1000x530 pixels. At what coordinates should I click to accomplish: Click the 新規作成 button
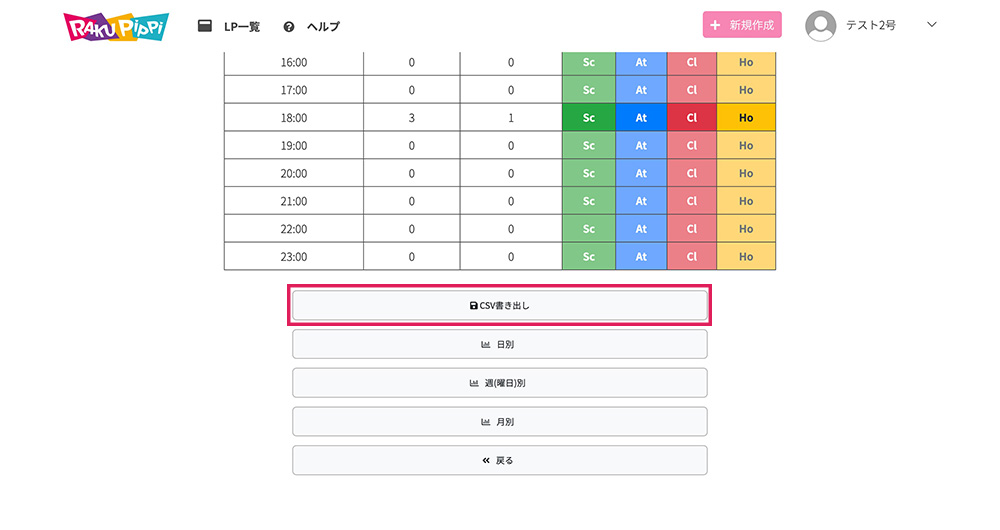[742, 25]
